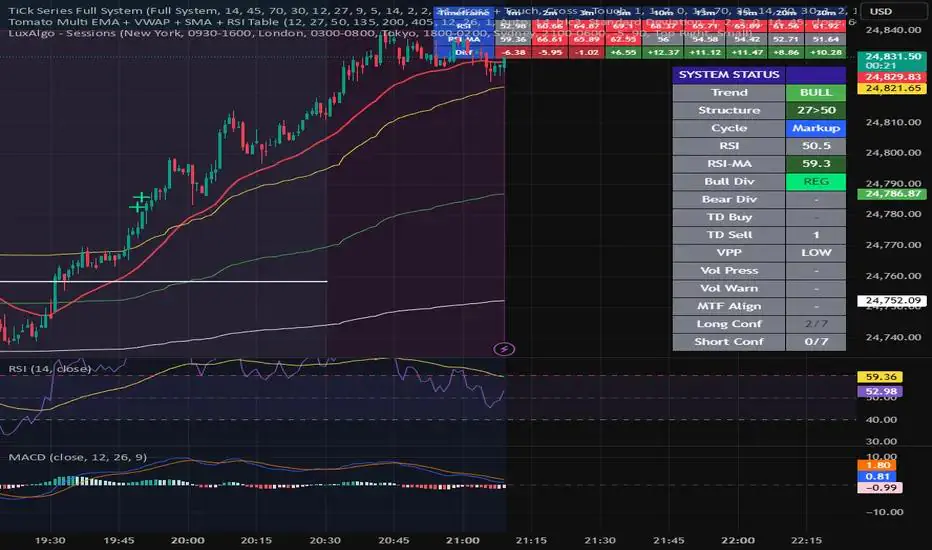Select the RSI (14, close) pane title

pos(50,369)
